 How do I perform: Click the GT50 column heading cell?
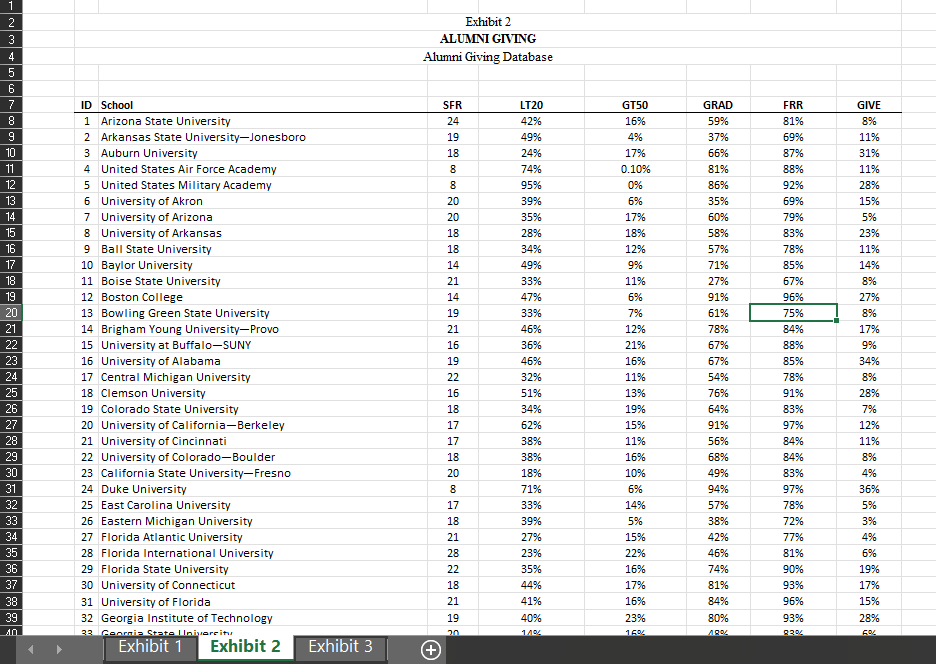pyautogui.click(x=635, y=105)
